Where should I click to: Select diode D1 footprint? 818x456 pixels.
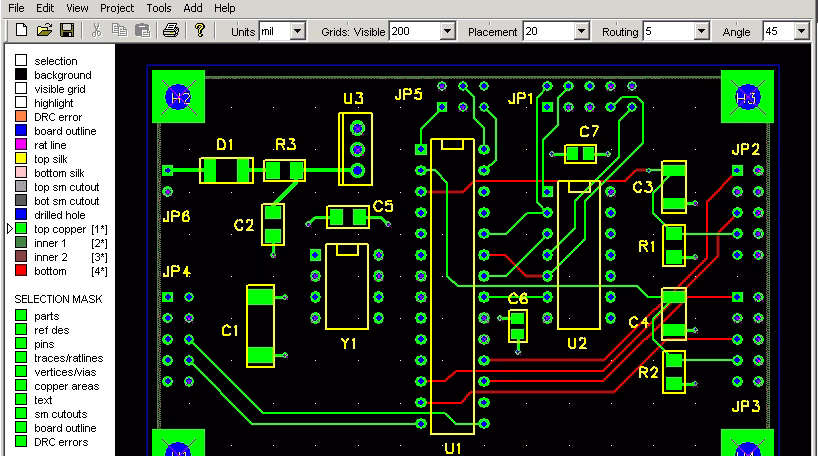[226, 170]
